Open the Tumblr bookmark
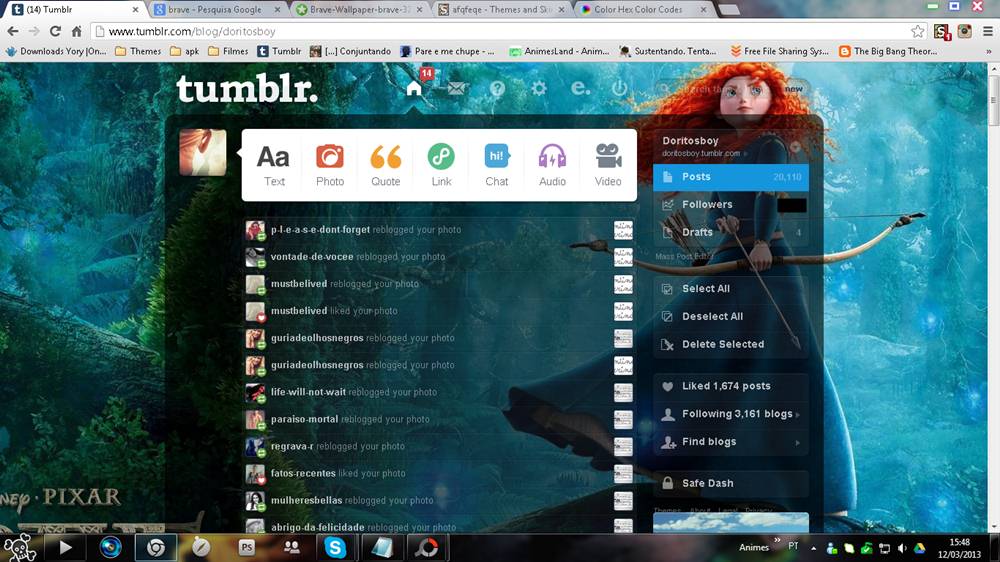 (x=279, y=51)
